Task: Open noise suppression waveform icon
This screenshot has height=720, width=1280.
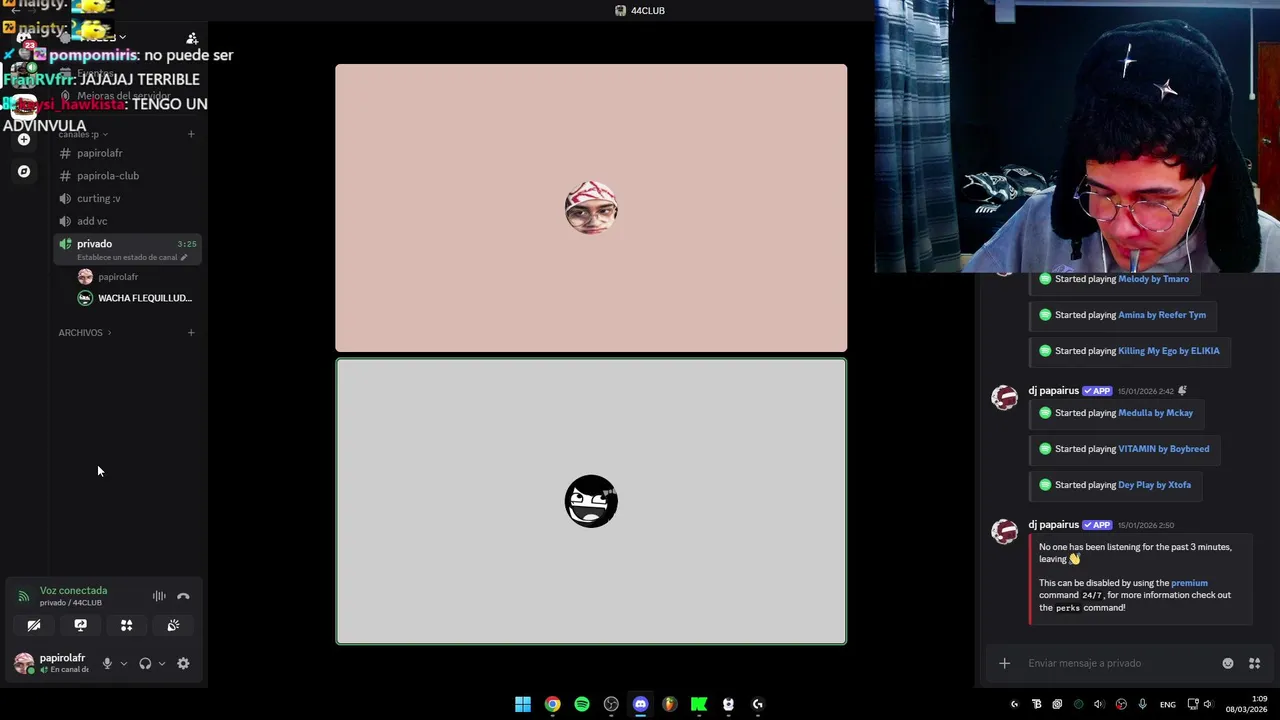Action: coord(159,596)
